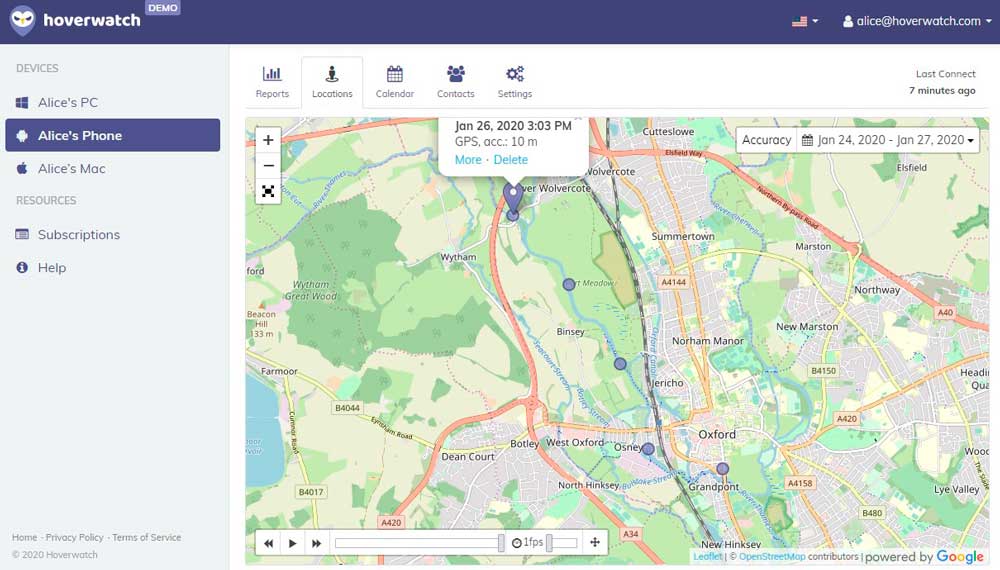This screenshot has width=1000, height=570.
Task: Open the Leaflet attribution link
Action: pyautogui.click(x=707, y=557)
